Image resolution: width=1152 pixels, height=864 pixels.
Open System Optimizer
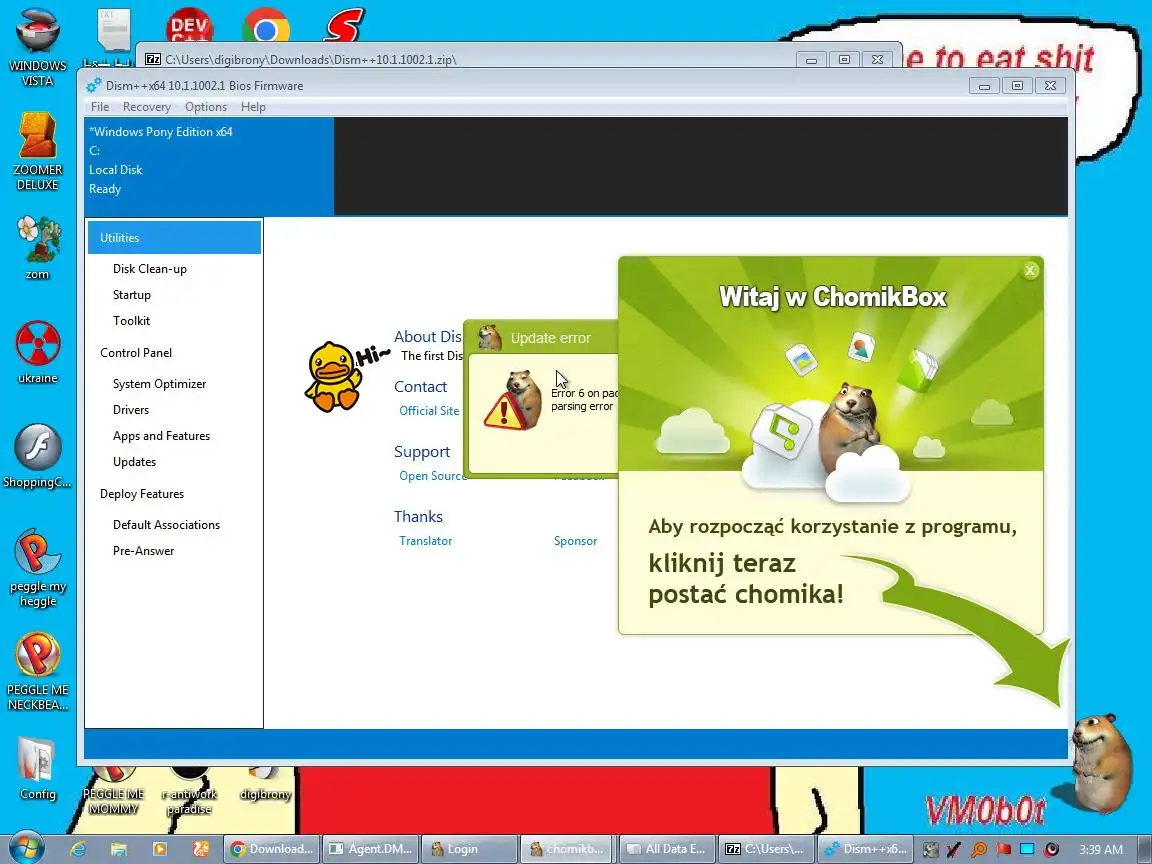pos(159,384)
